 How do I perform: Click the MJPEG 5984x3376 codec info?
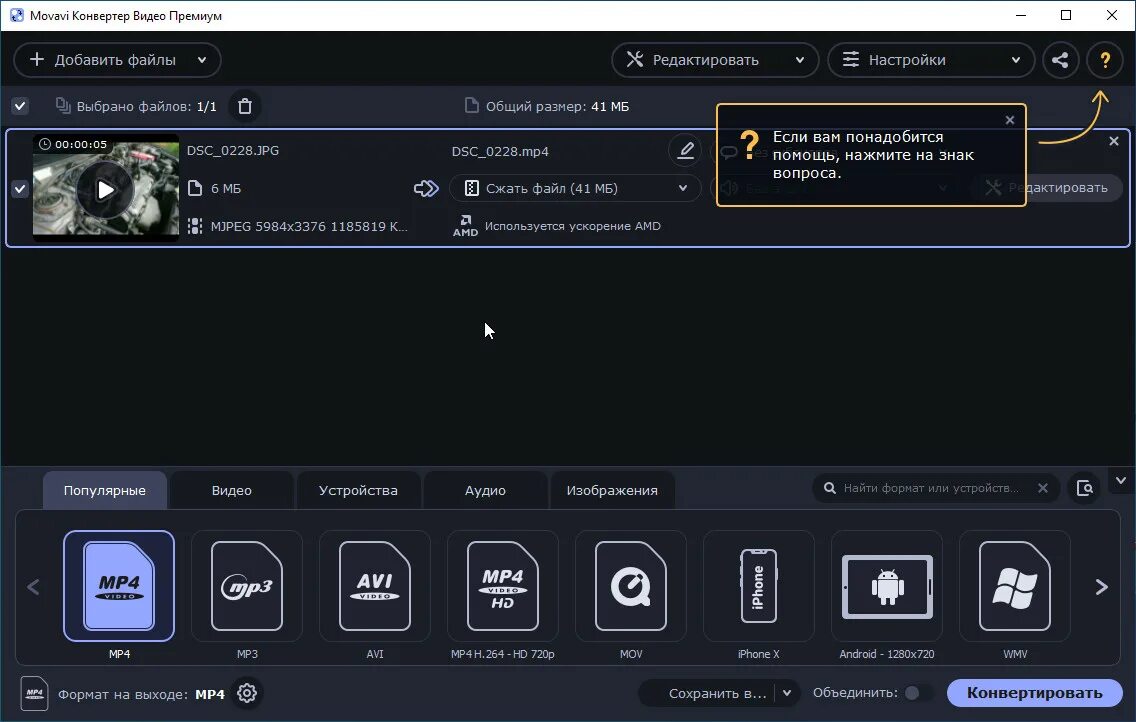tap(309, 227)
